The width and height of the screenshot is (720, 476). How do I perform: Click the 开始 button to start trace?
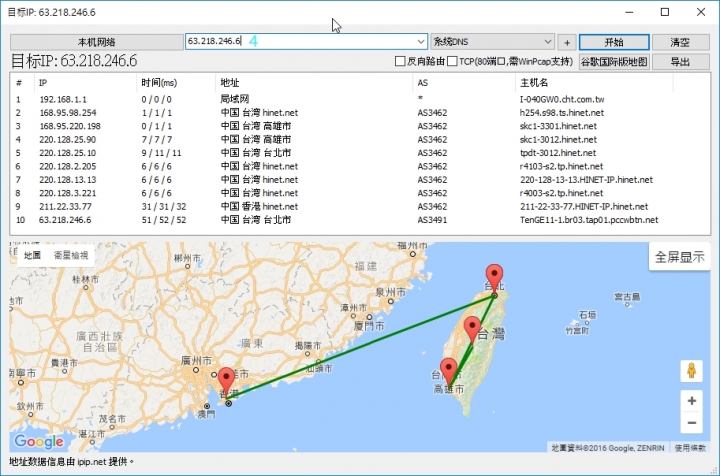(x=614, y=42)
